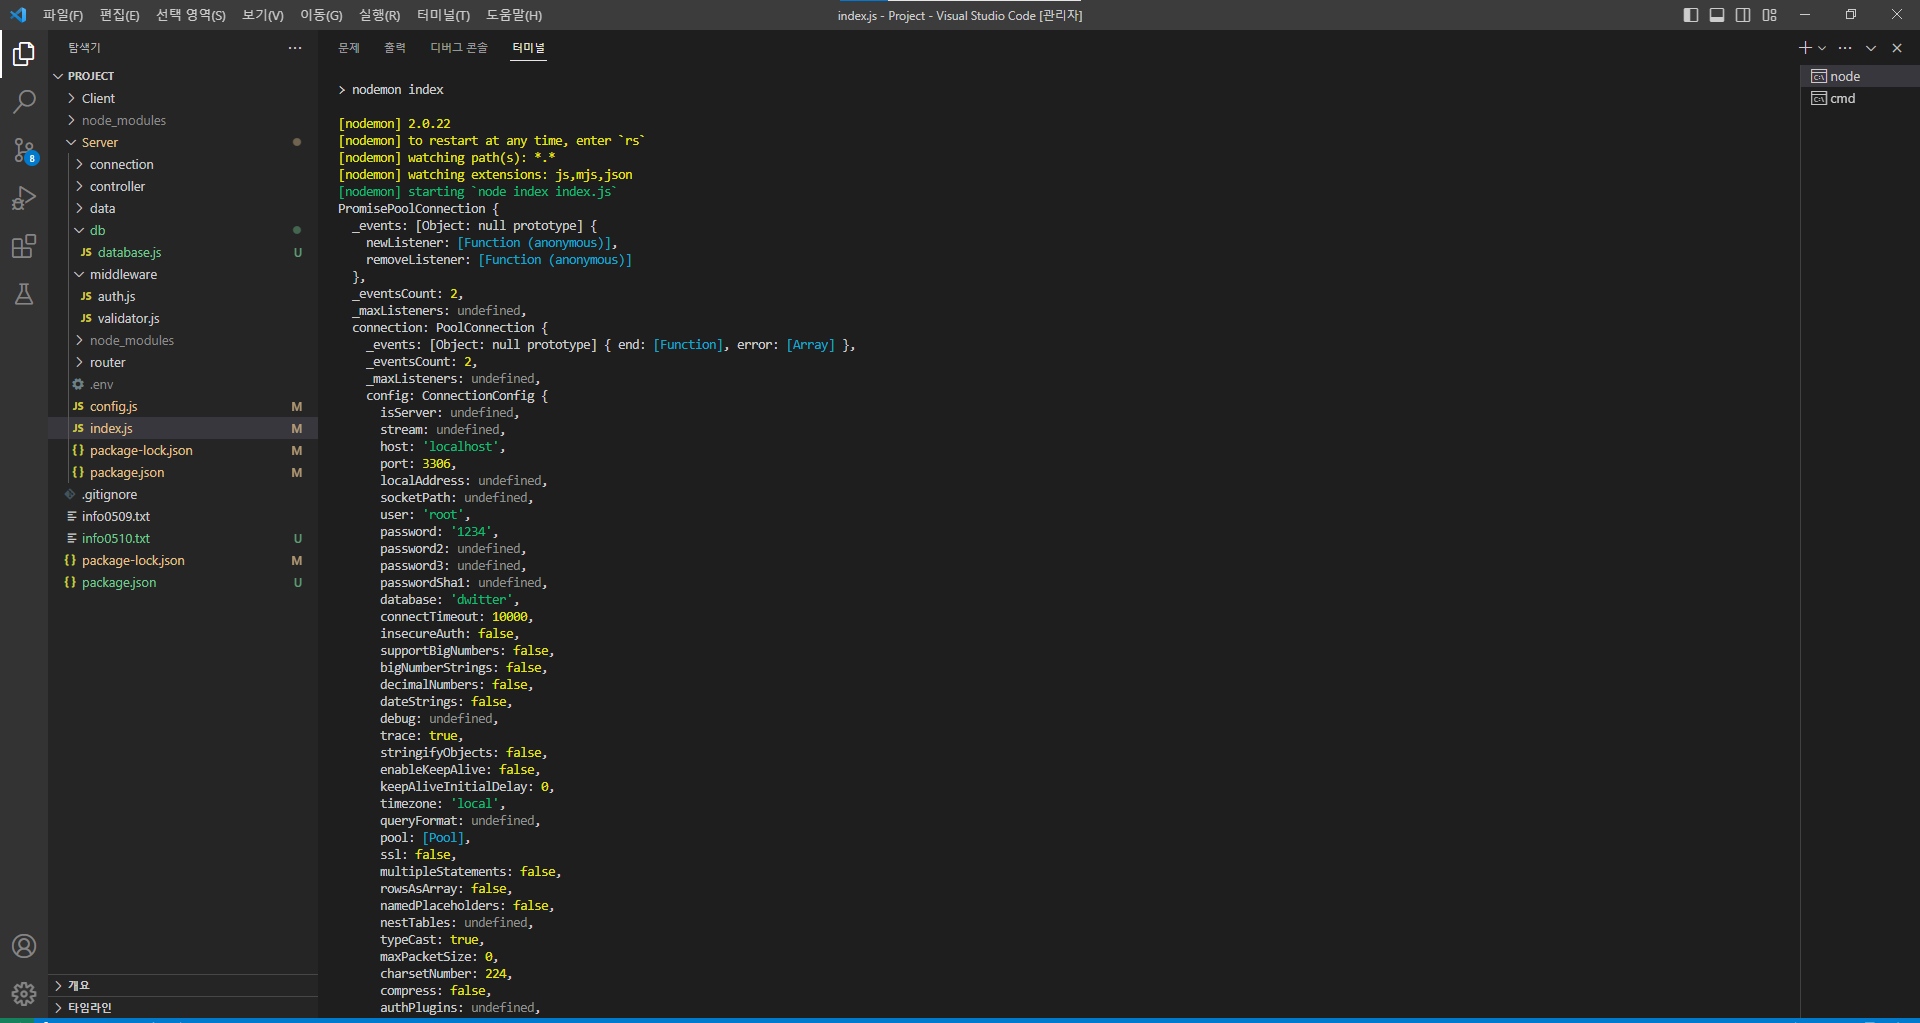Collapse the middleware folder
The image size is (1920, 1023).
click(183, 274)
